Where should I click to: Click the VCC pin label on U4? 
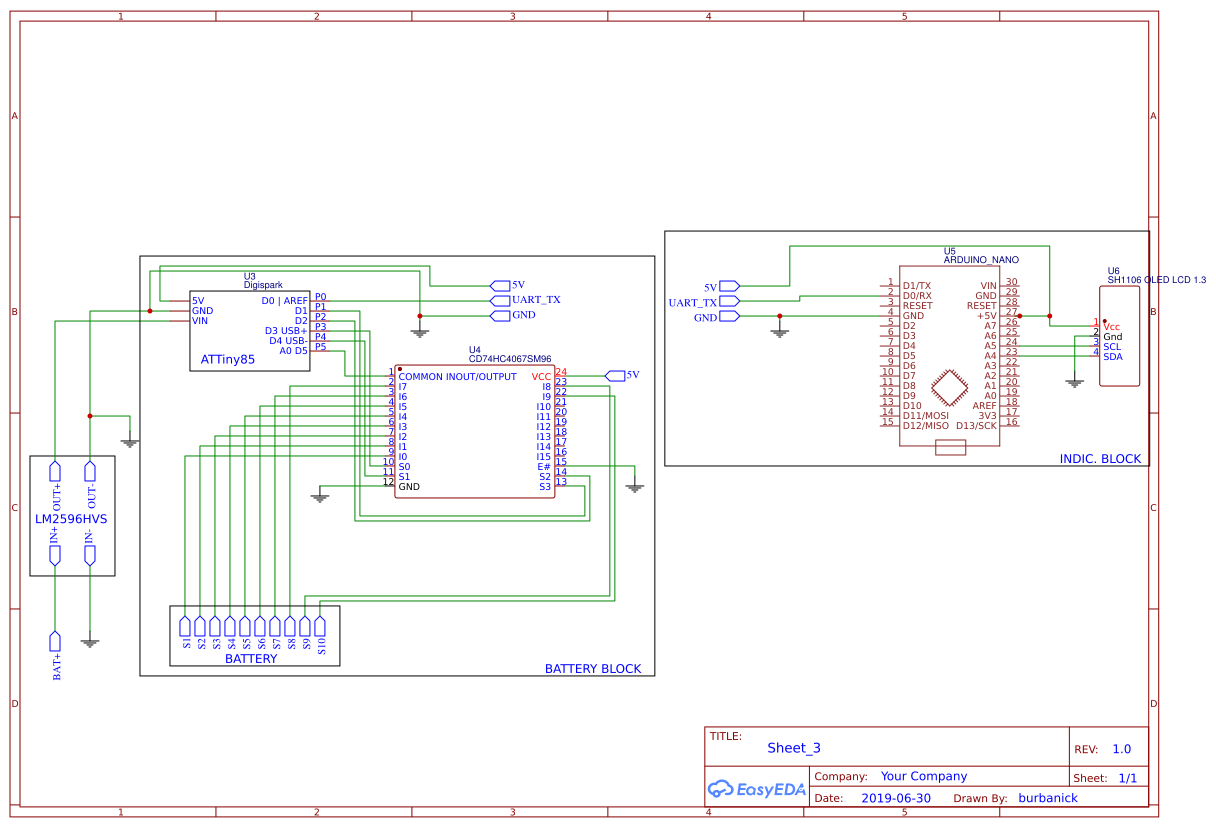540,377
